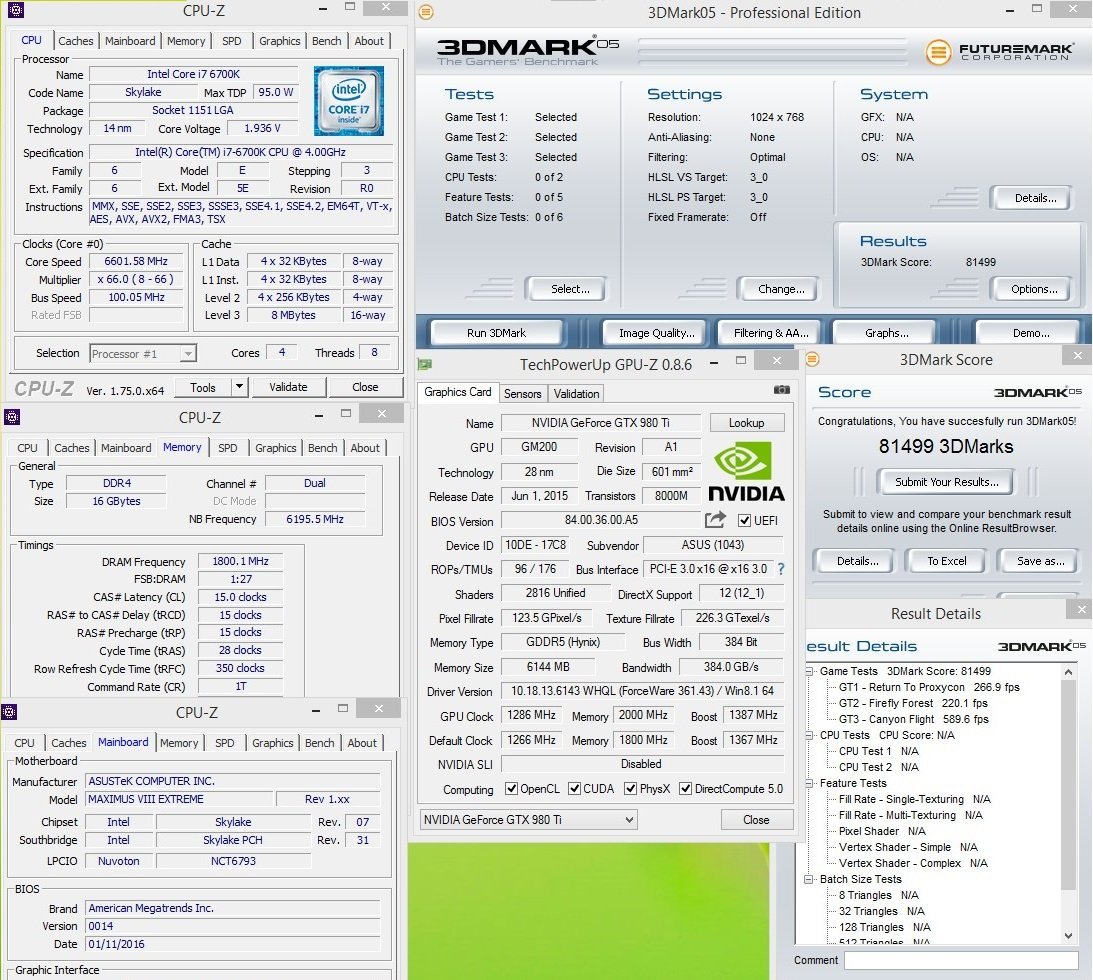Toggle the OpenCL checkbox

click(512, 788)
